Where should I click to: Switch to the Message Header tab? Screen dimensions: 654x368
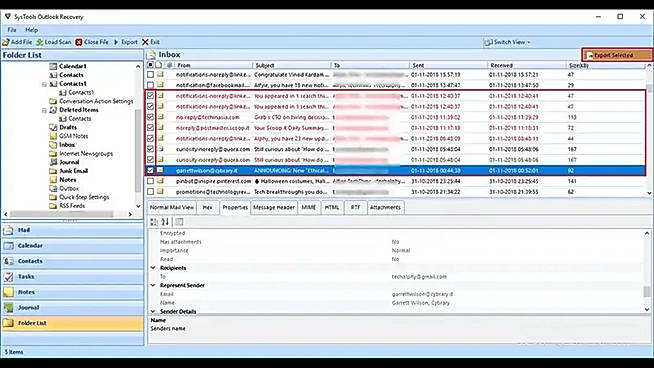(274, 207)
